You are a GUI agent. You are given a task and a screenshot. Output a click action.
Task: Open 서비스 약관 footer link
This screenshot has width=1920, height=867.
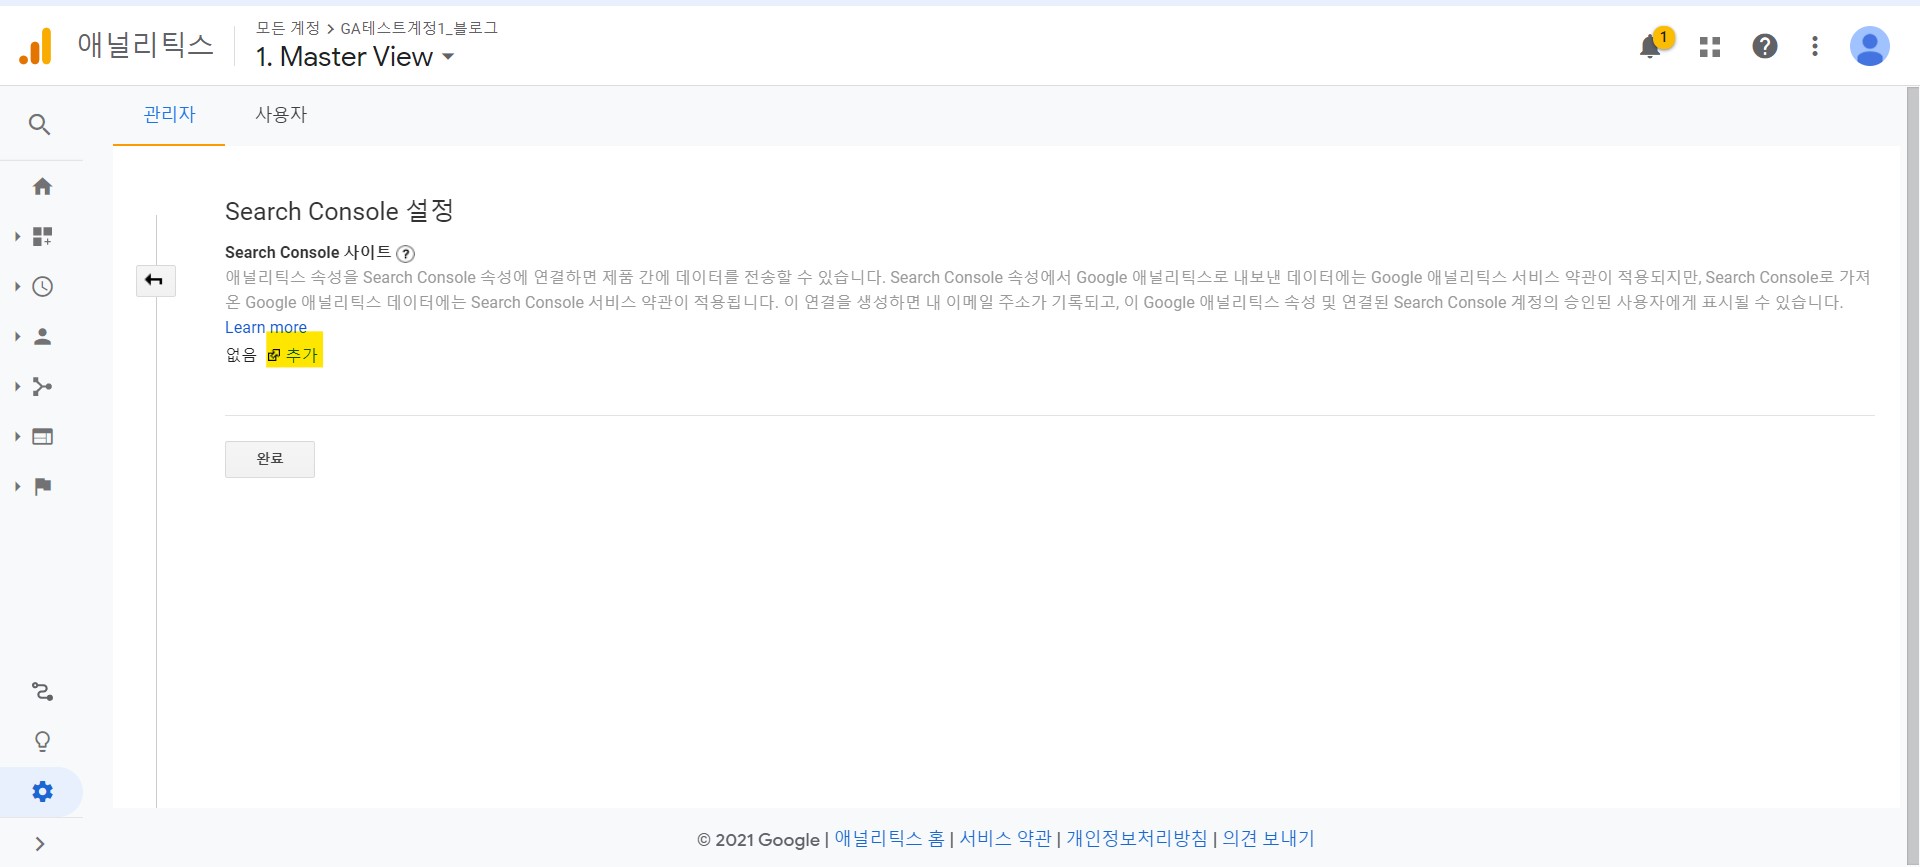(x=1005, y=839)
